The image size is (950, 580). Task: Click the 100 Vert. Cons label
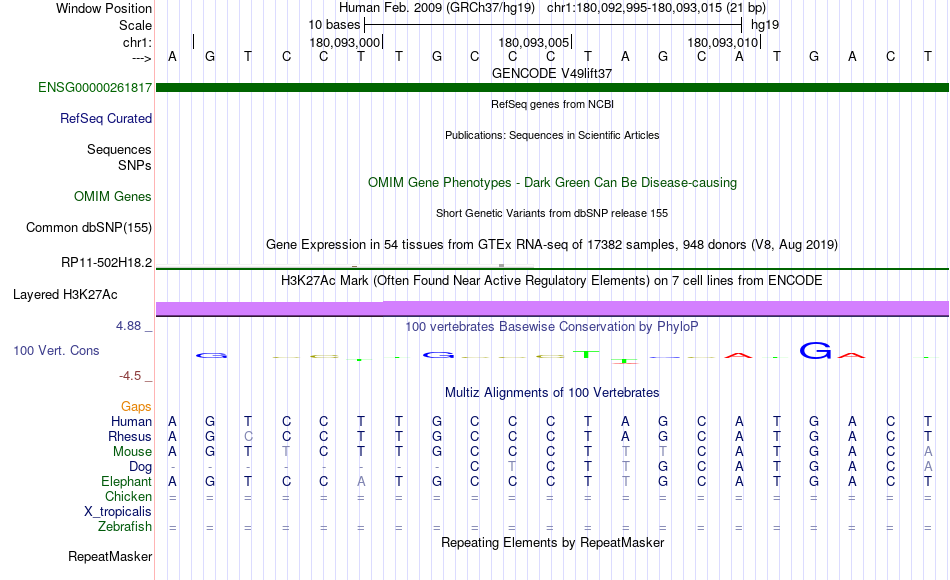(x=56, y=350)
